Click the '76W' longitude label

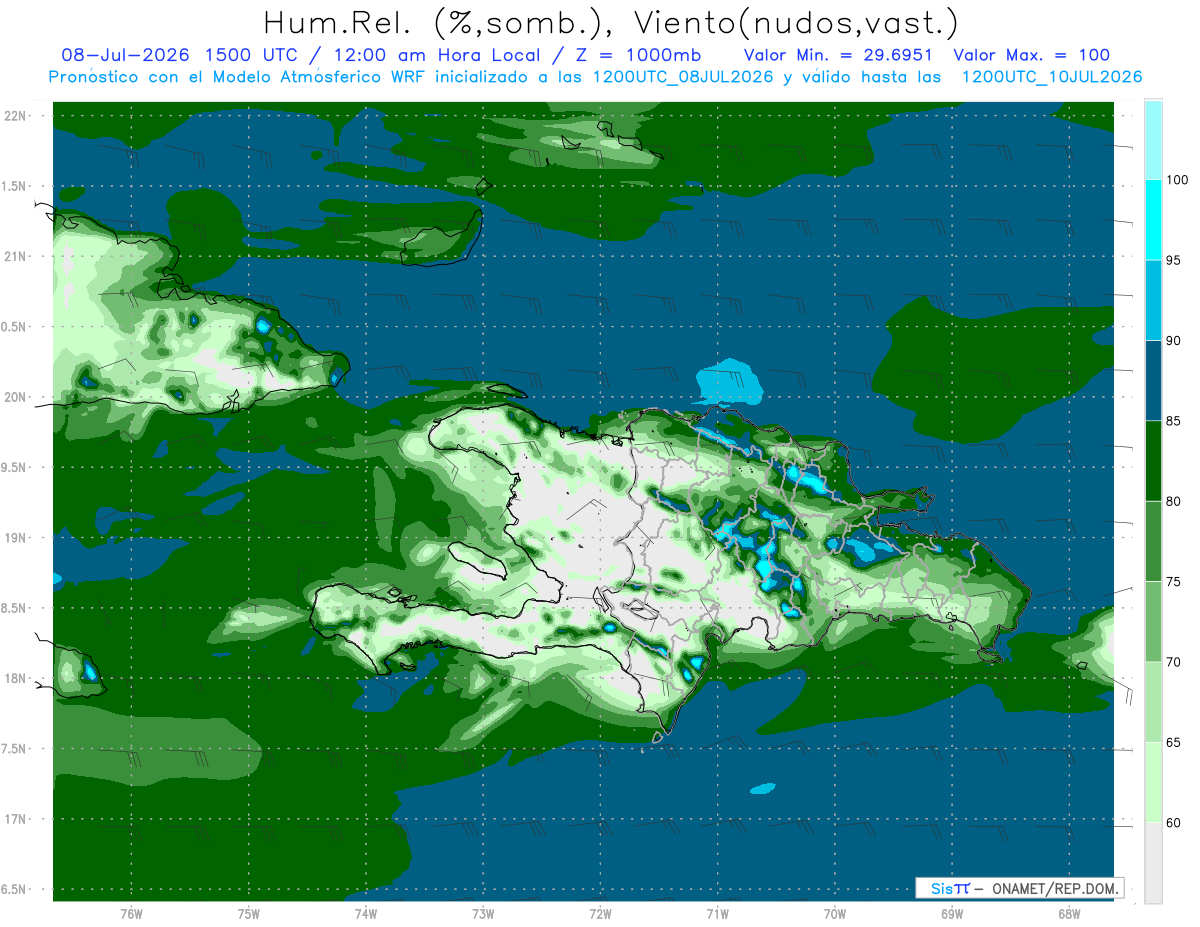click(x=131, y=914)
